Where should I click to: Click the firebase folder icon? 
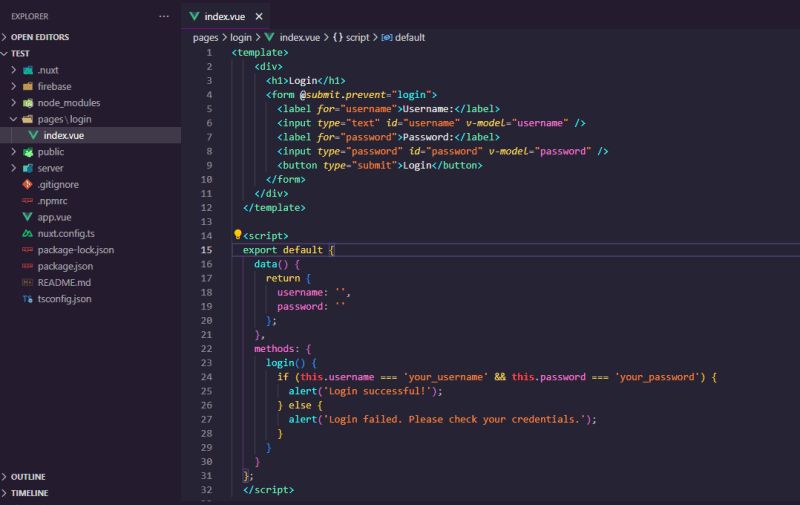pyautogui.click(x=28, y=86)
